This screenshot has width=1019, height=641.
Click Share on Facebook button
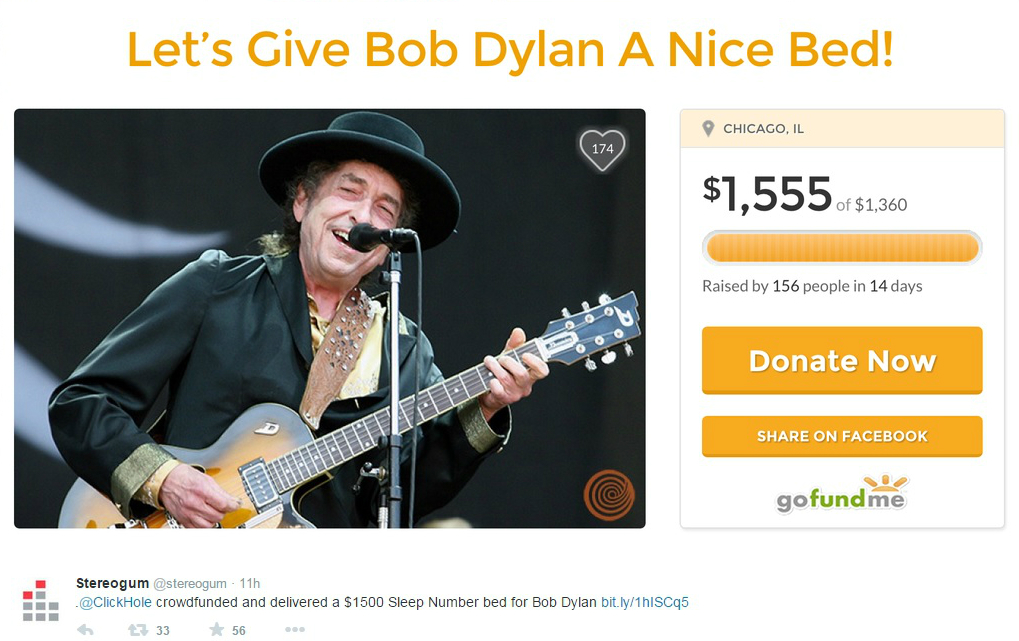pyautogui.click(x=842, y=436)
